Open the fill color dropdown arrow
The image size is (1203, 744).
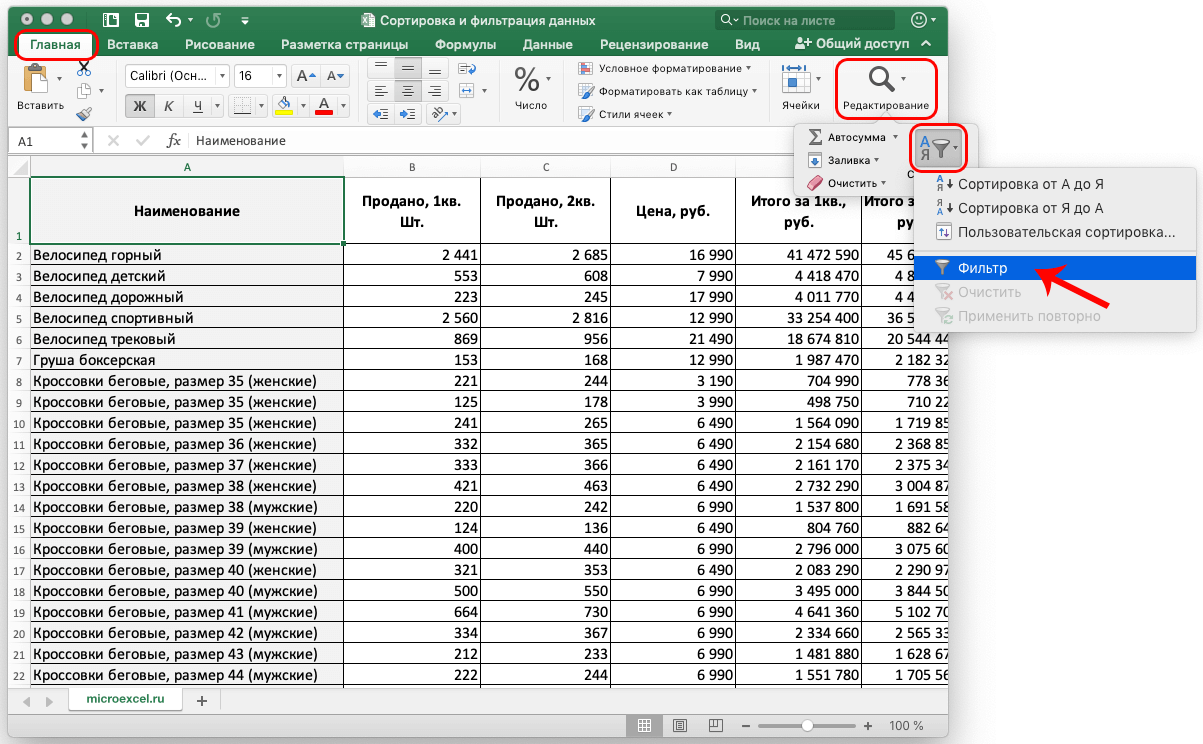(303, 106)
